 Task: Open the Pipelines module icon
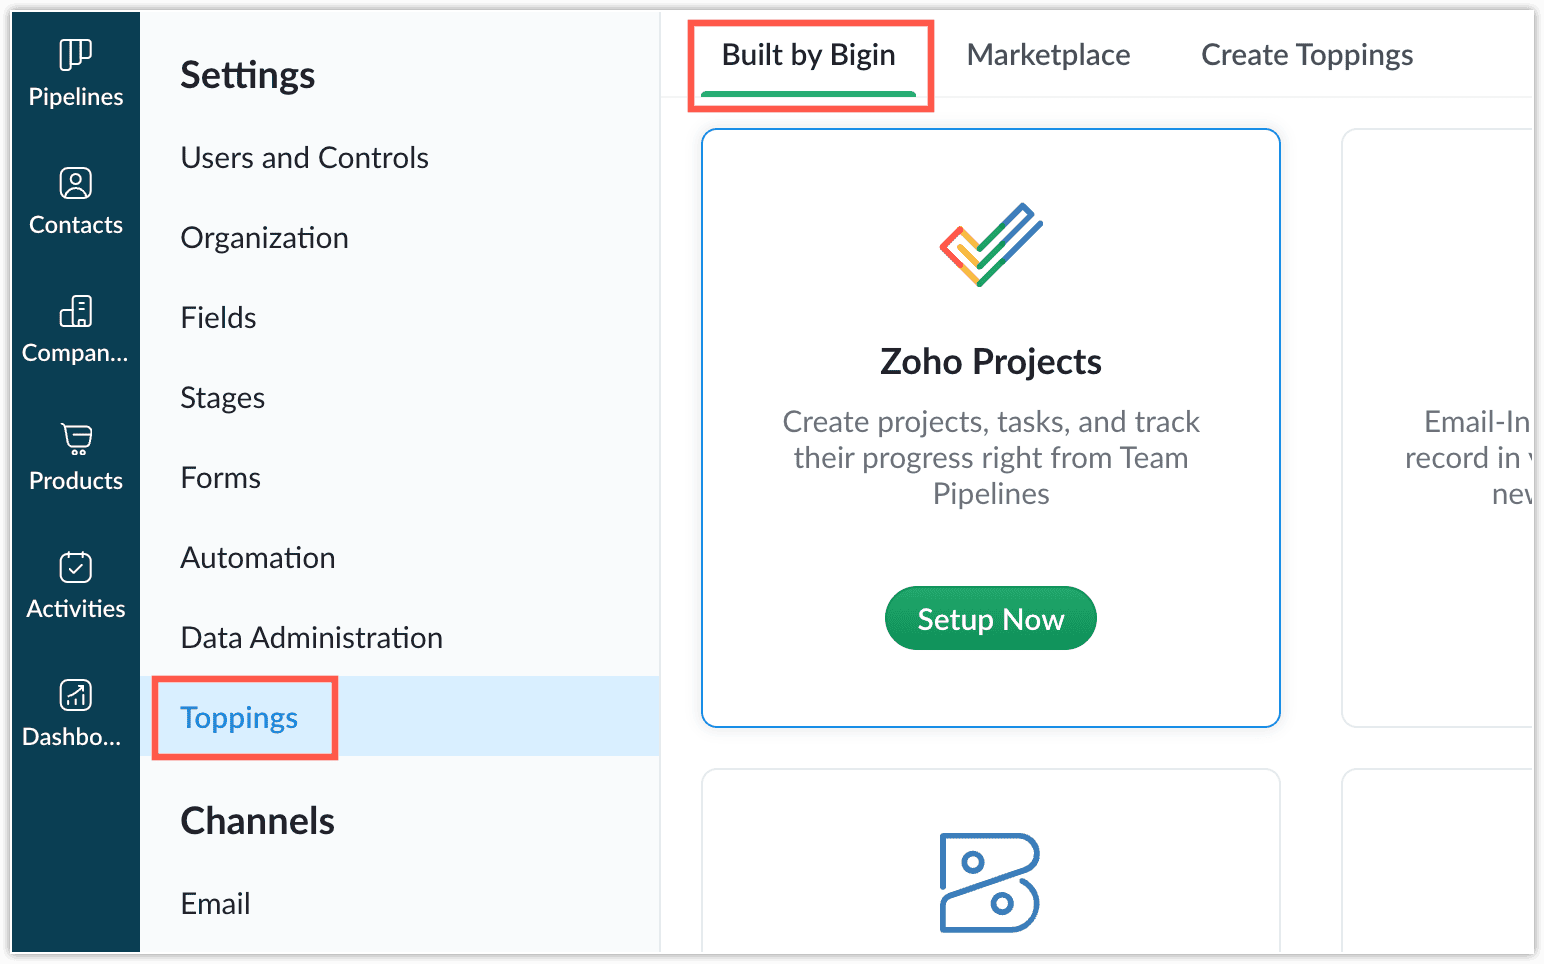click(76, 54)
